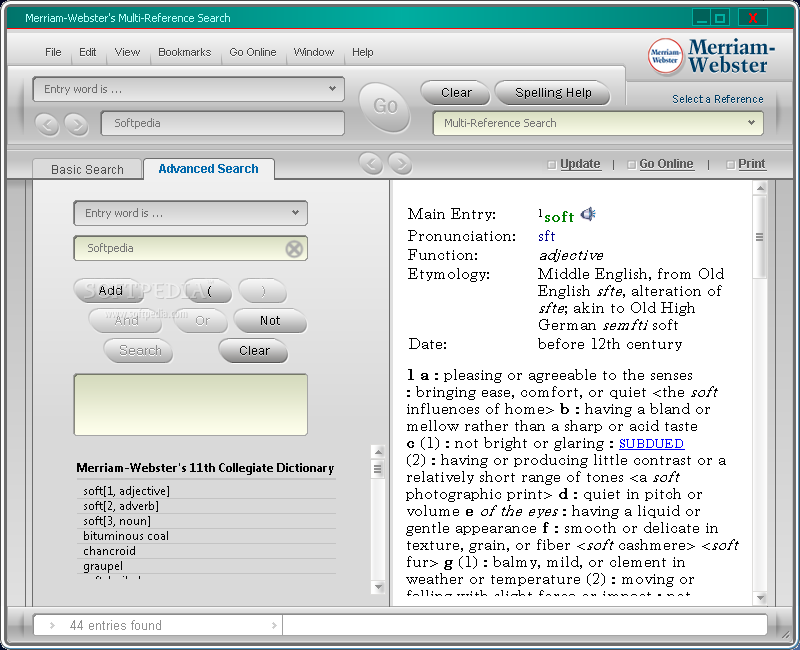This screenshot has width=800, height=650.
Task: Click the Select a Reference label
Action: 717,99
